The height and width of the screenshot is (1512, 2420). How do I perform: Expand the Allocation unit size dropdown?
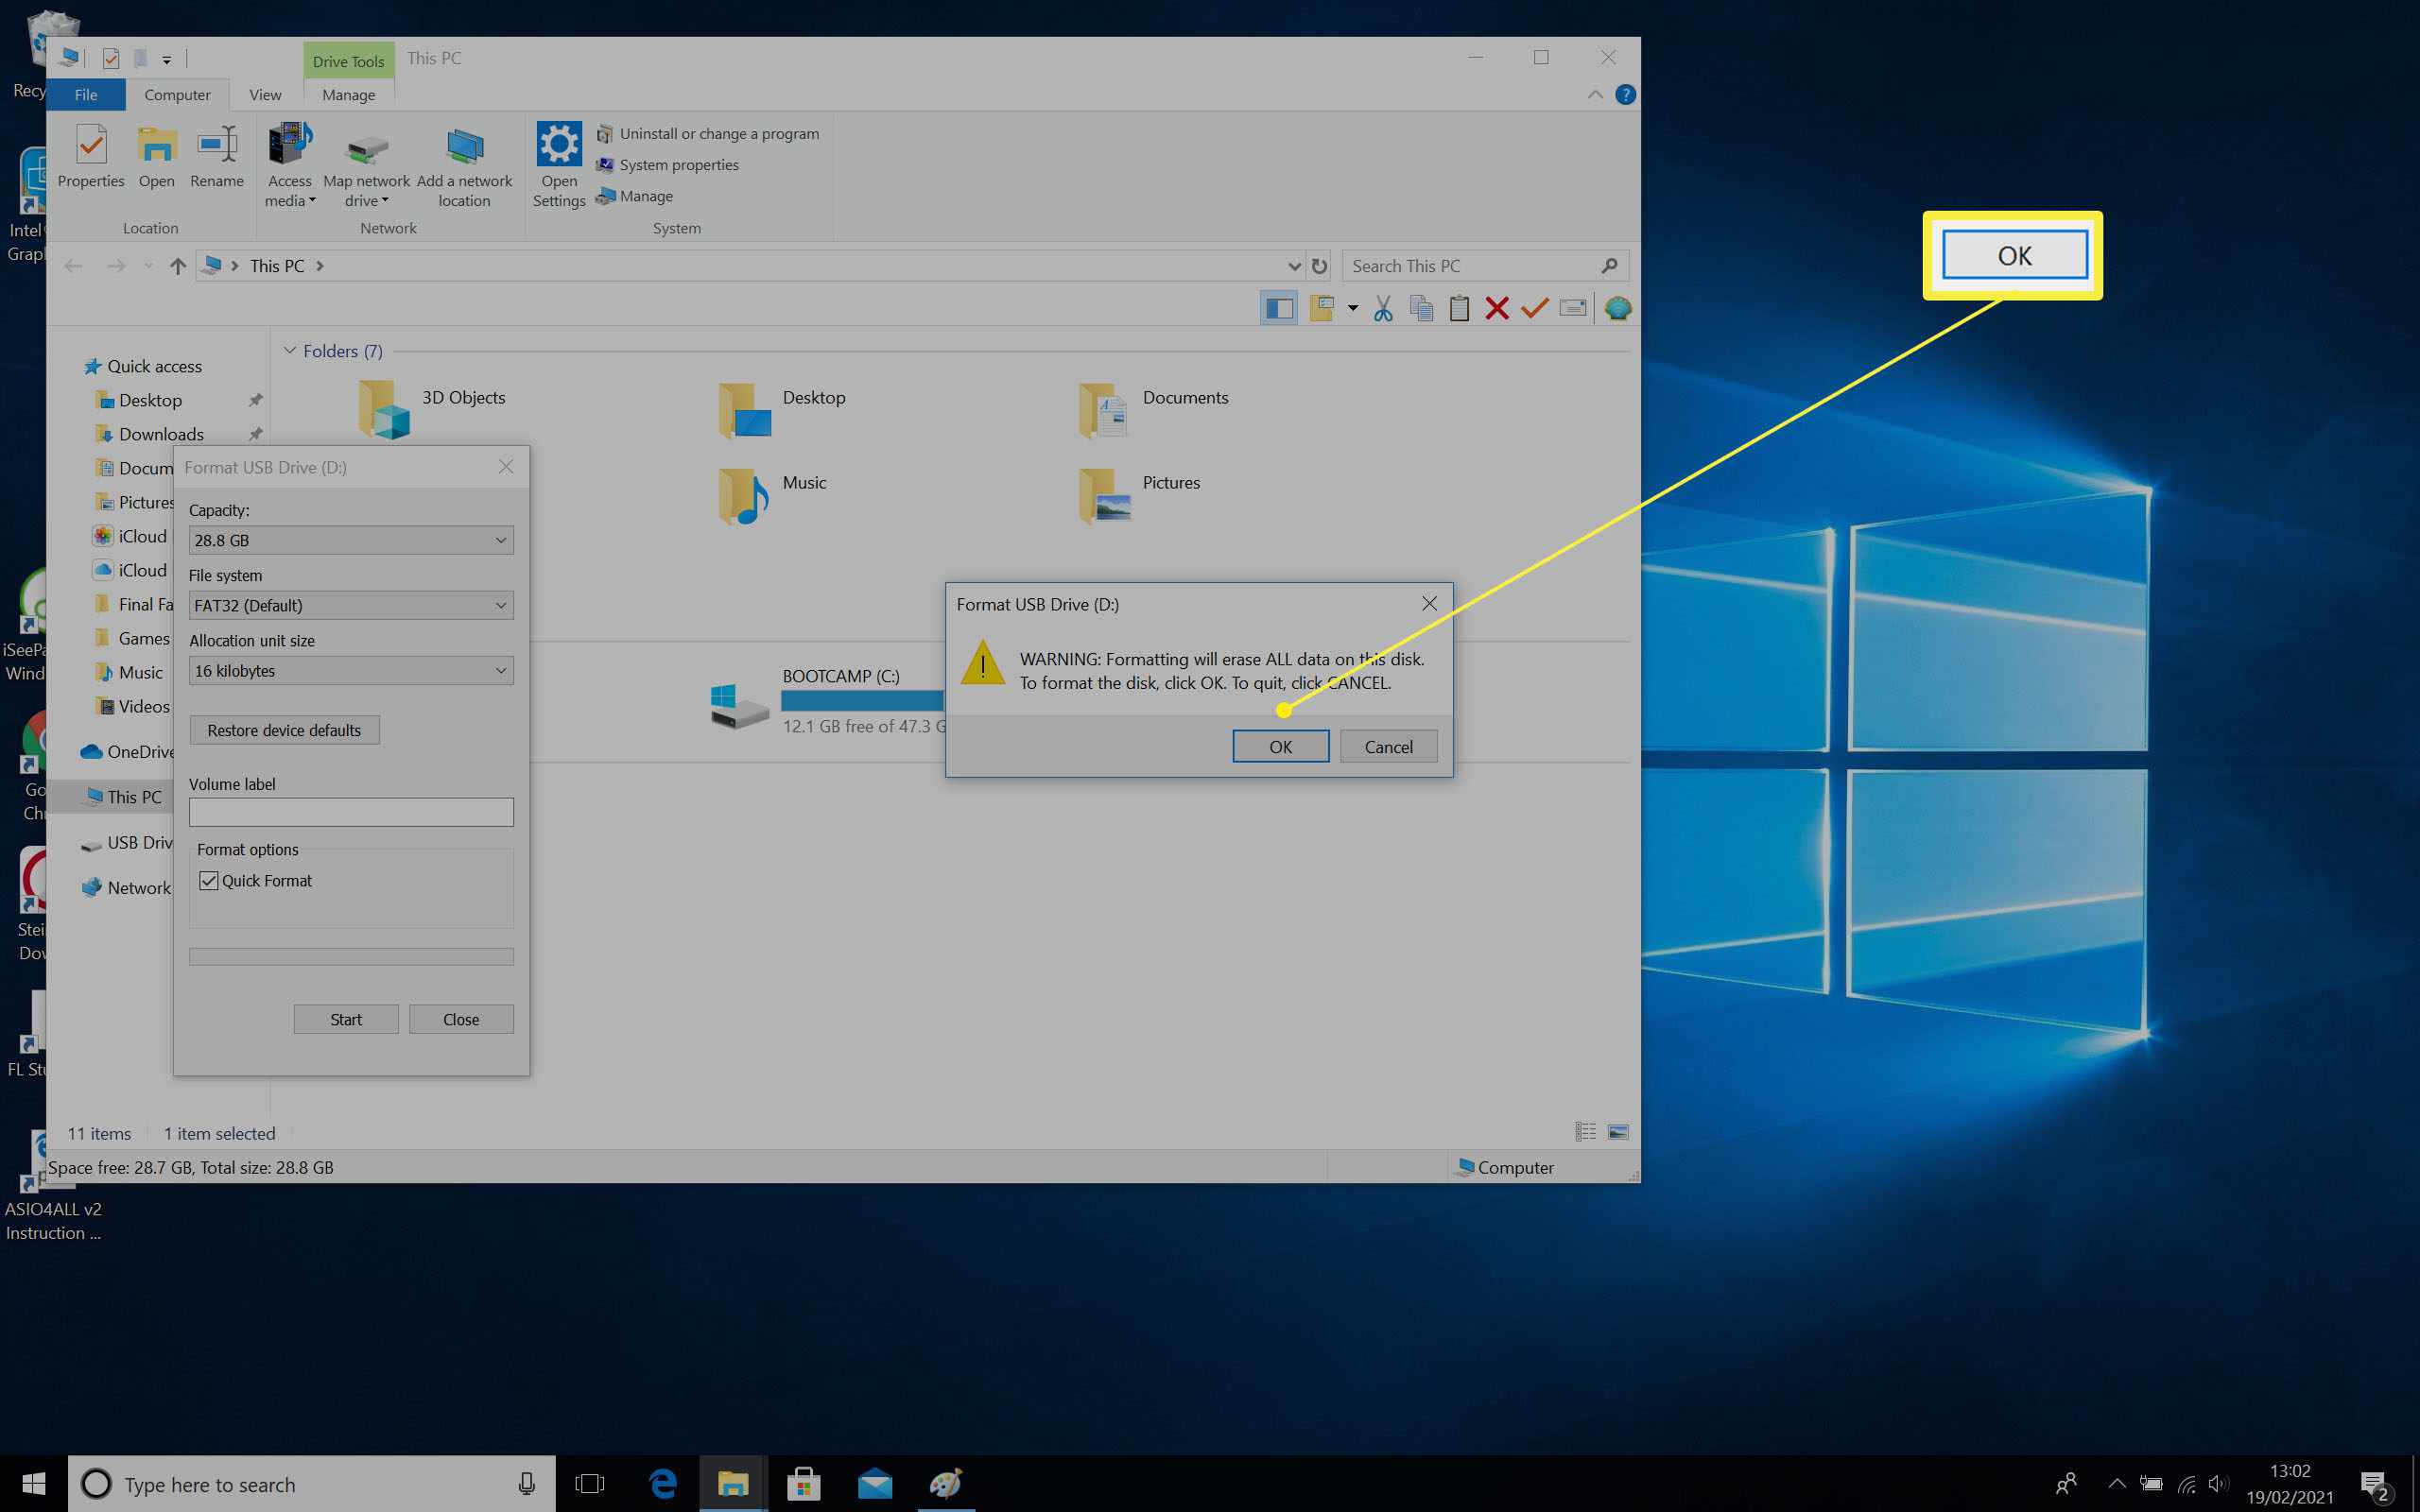[500, 669]
